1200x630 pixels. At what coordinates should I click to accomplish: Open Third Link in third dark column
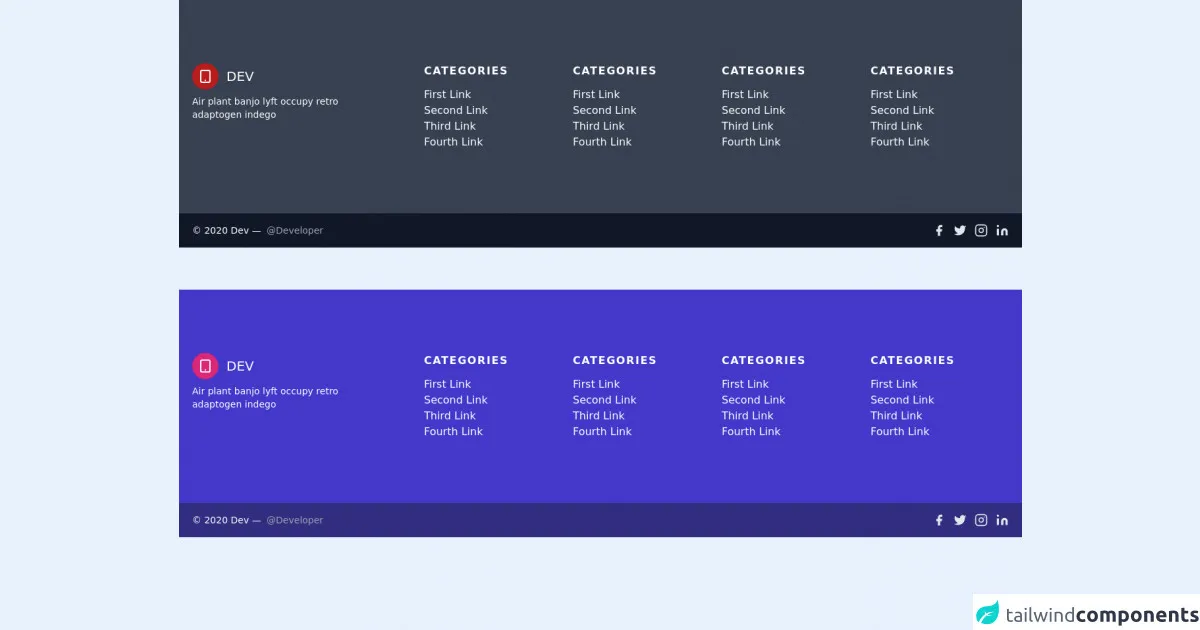pyautogui.click(x=747, y=126)
